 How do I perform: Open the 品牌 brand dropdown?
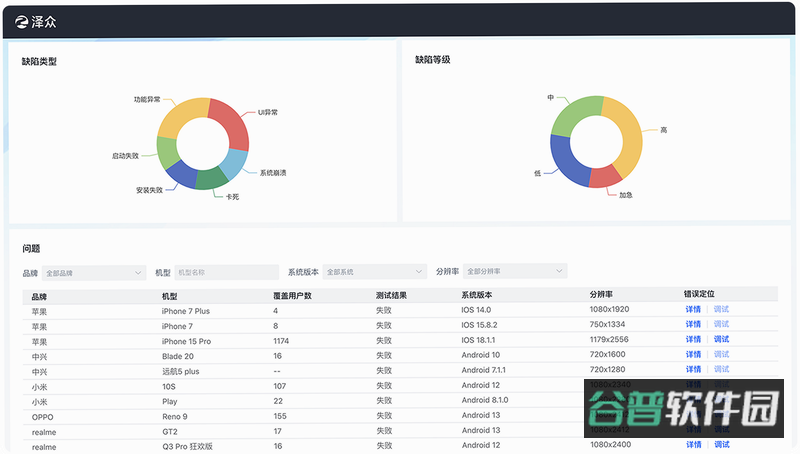(94, 273)
